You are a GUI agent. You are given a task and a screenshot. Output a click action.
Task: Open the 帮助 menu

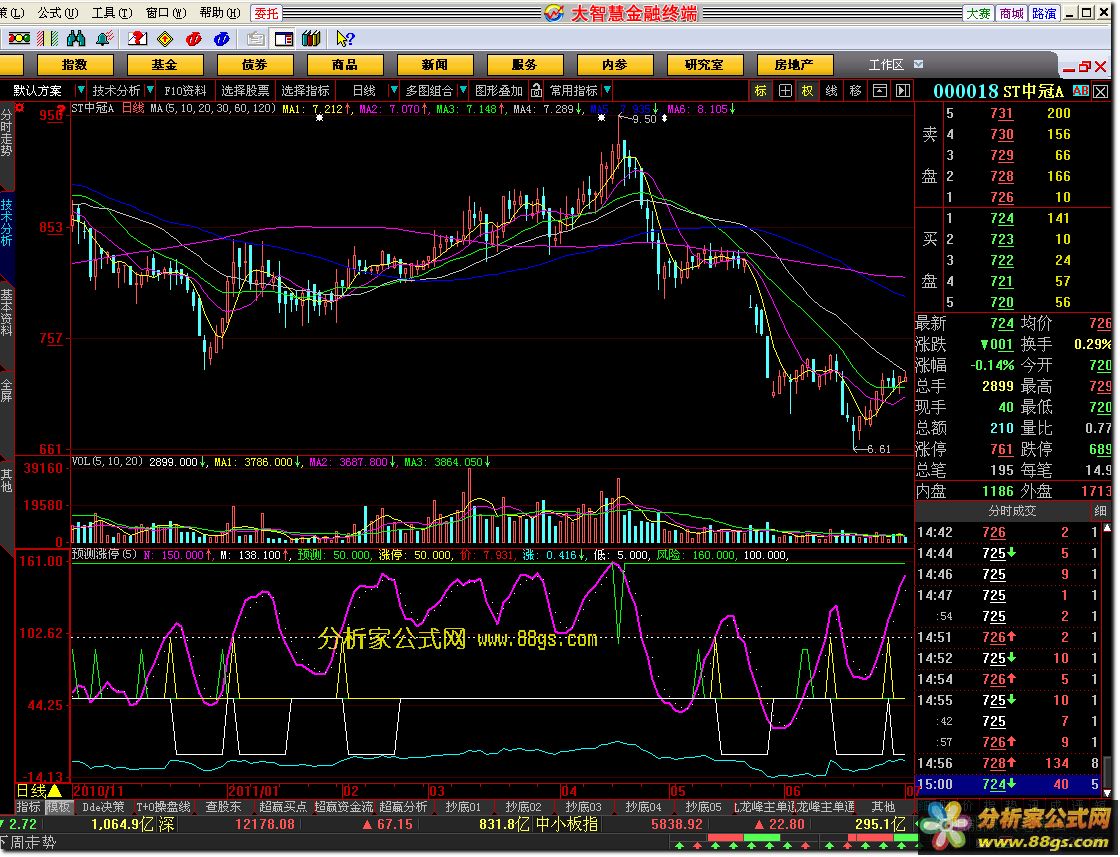click(x=220, y=12)
